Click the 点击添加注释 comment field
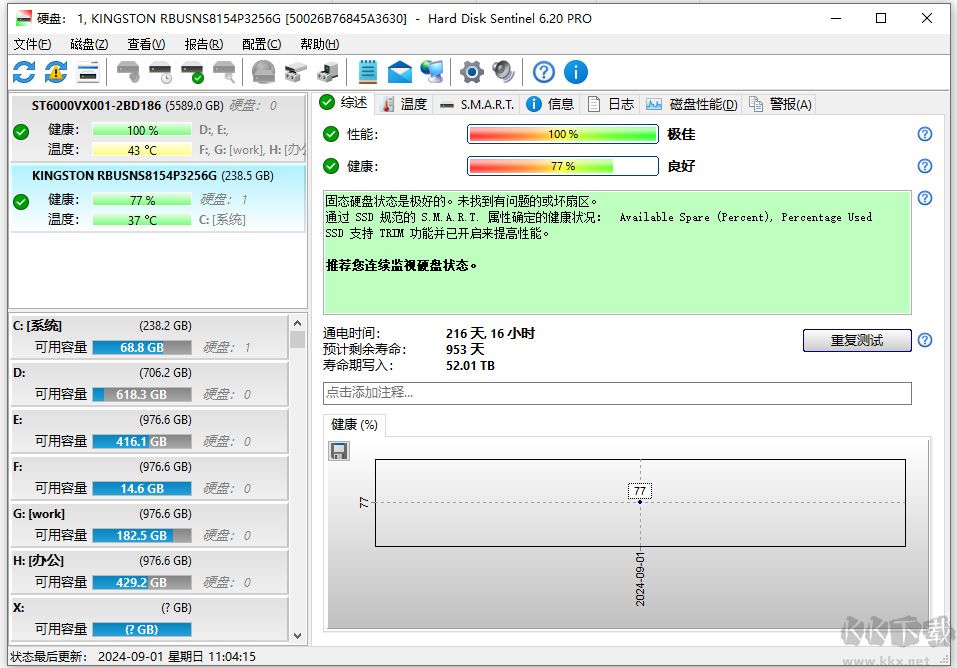The image size is (957, 668). tap(616, 393)
